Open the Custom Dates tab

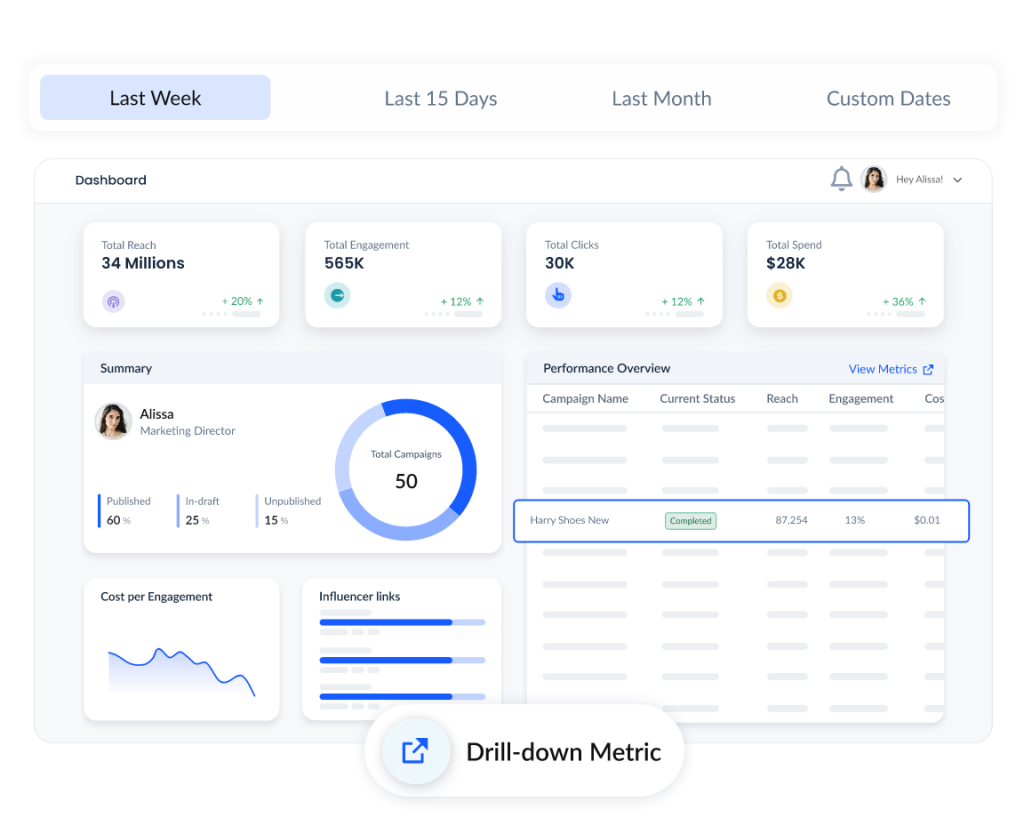click(x=888, y=98)
